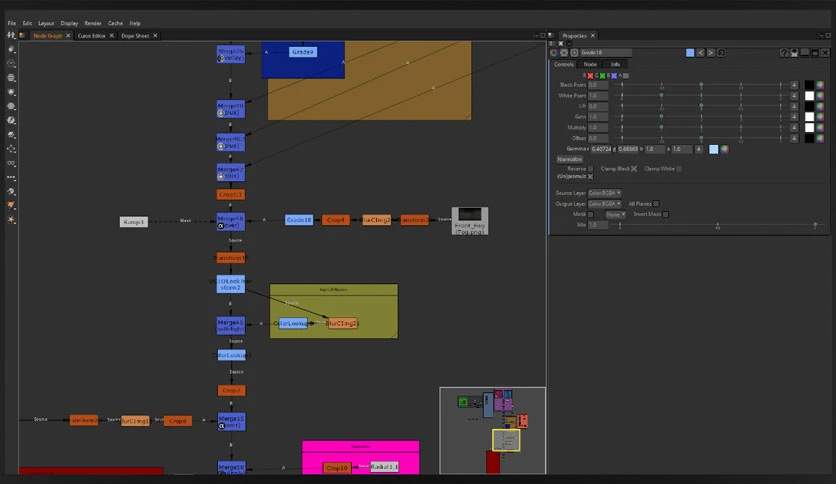Switch to the Curve Editor tab
The image size is (836, 484).
pos(91,36)
